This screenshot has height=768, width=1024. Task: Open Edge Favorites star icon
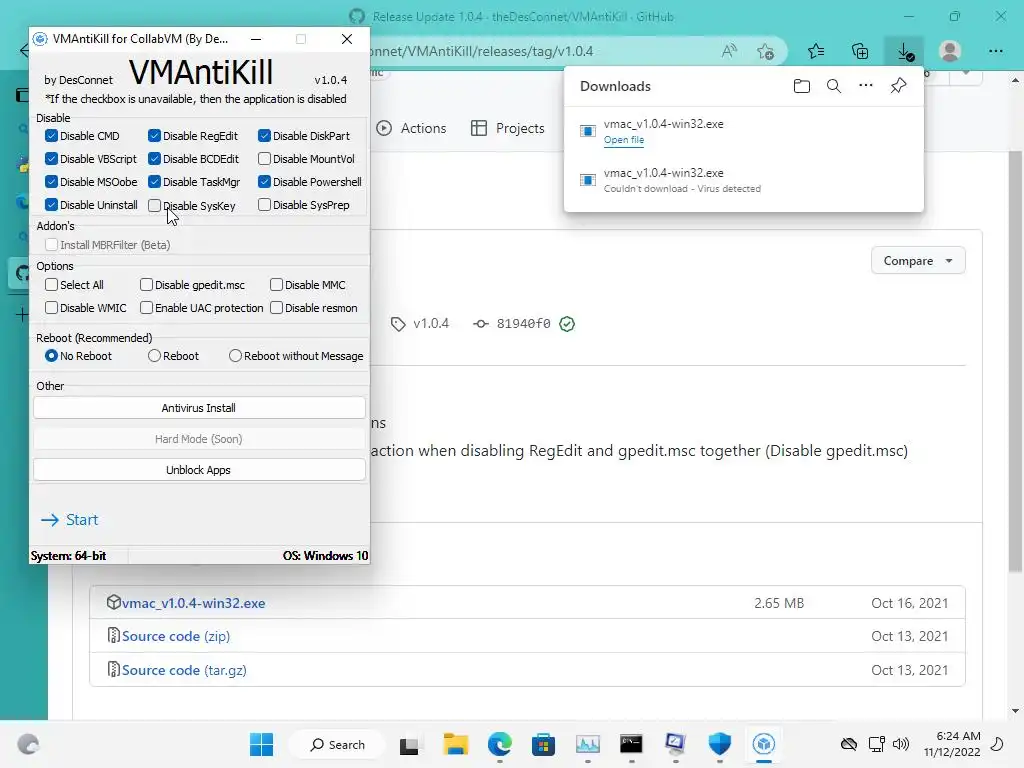816,52
